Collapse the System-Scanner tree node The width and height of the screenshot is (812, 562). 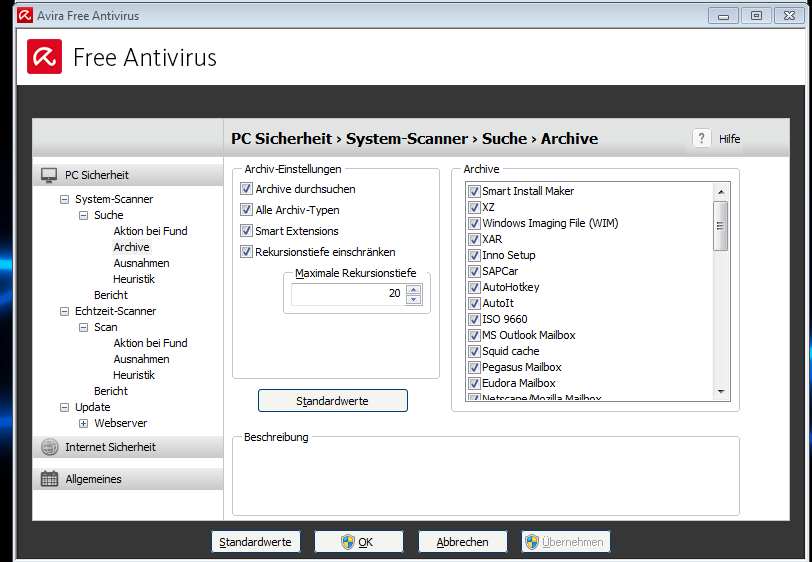click(64, 199)
